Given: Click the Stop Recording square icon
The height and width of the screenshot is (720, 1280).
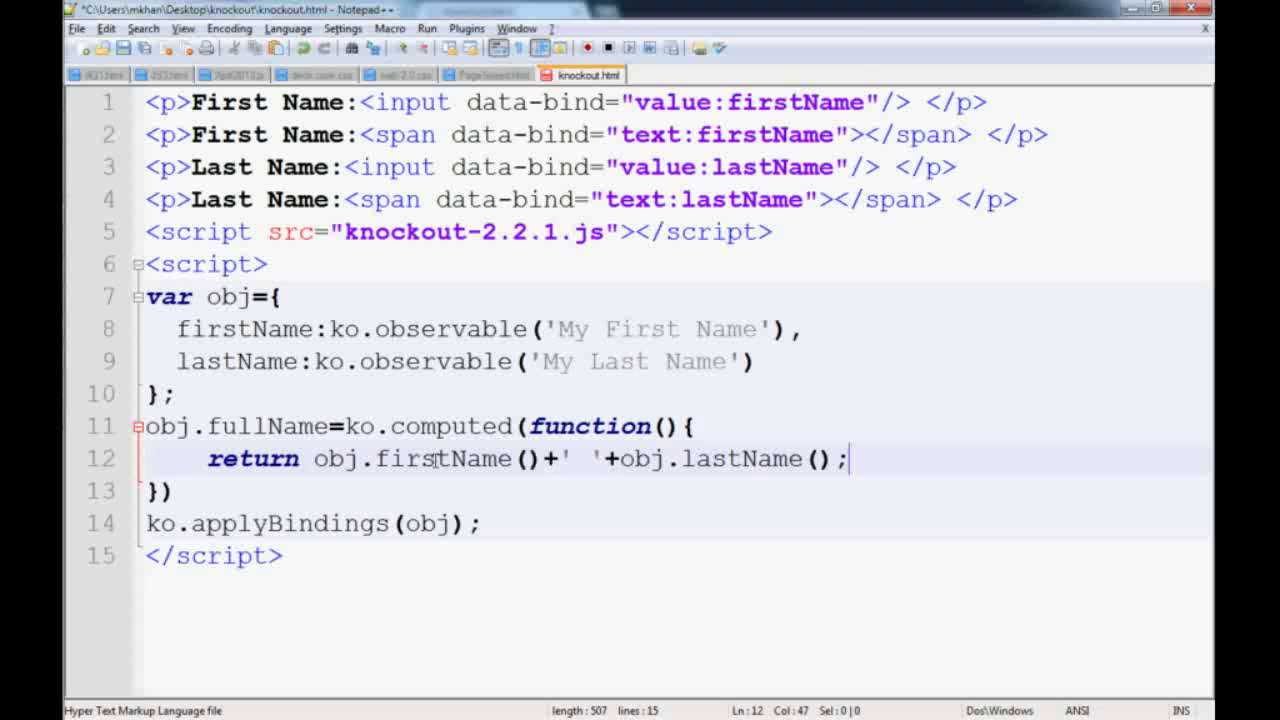Looking at the screenshot, I should click(x=610, y=48).
